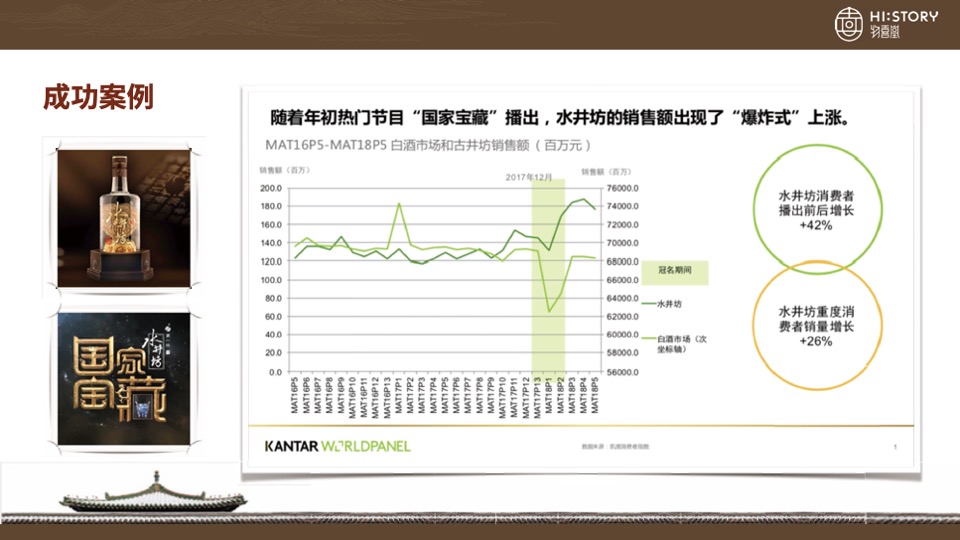Click the 白酒市场 legend entry
Viewport: 960px width, 540px height.
pos(674,343)
